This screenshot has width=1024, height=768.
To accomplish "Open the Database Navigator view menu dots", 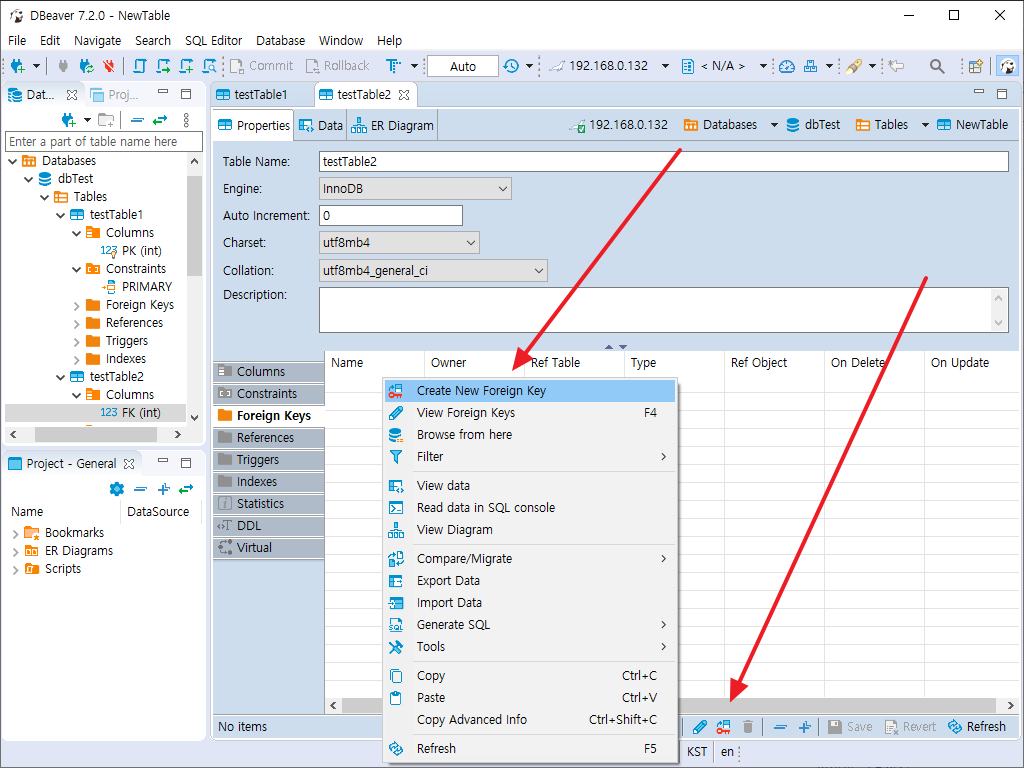I will click(186, 120).
